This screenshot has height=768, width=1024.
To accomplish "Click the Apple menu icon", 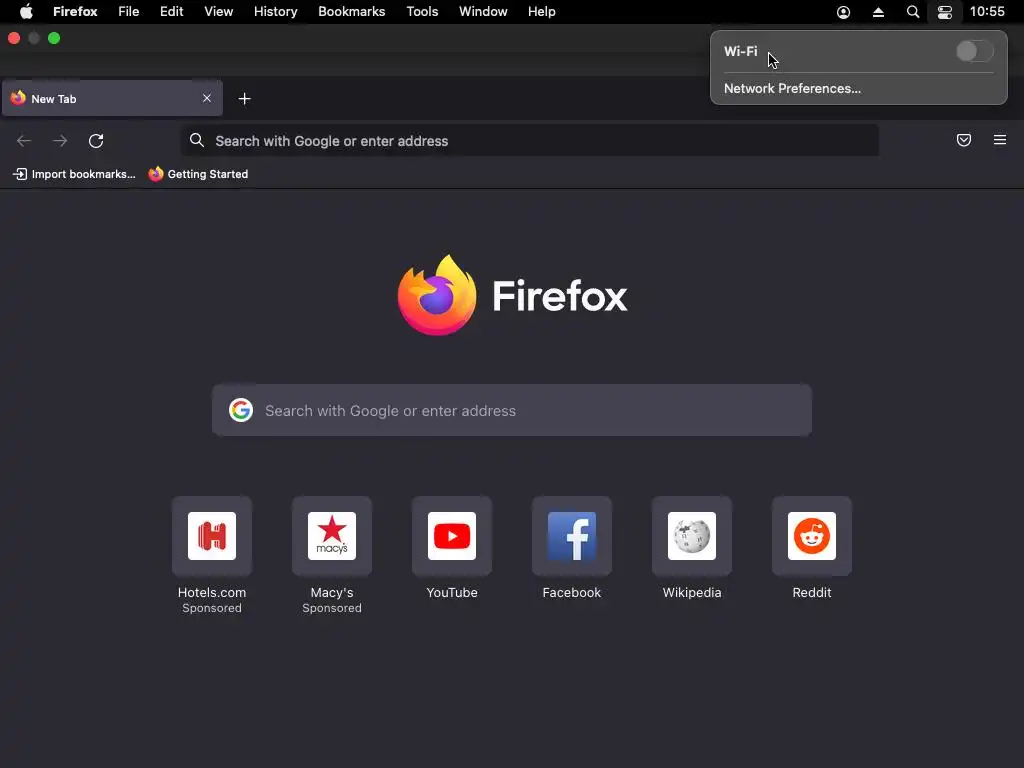I will [26, 12].
